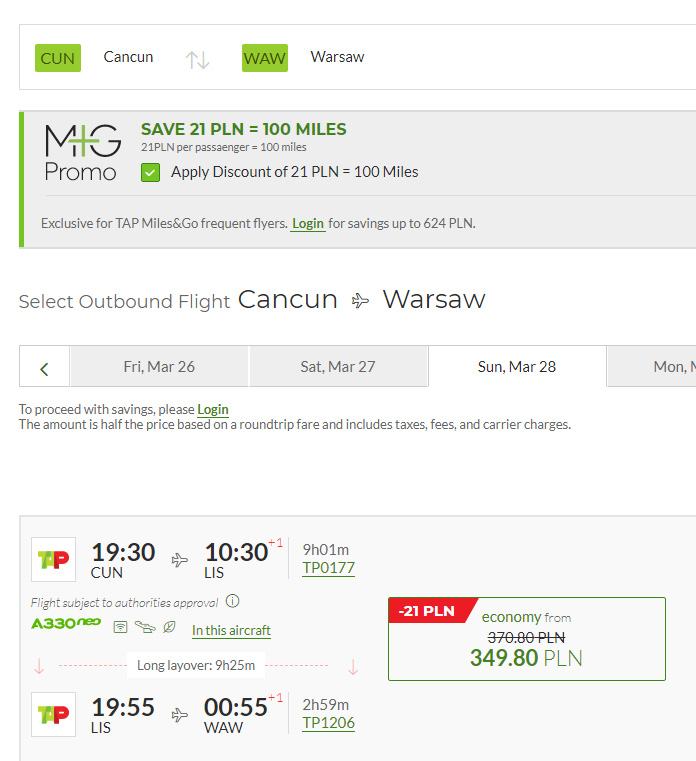Select the CUN airport code badge
The image size is (696, 761).
pyautogui.click(x=58, y=58)
